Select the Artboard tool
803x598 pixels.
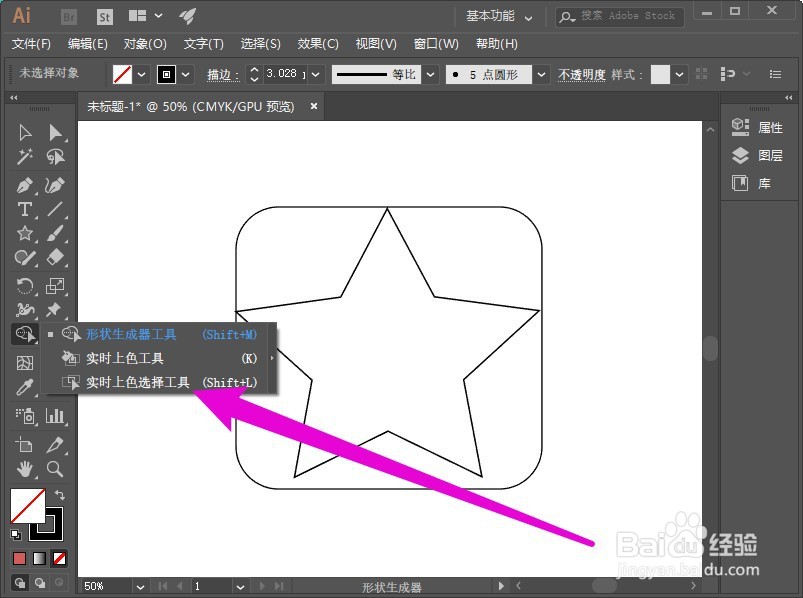point(25,444)
